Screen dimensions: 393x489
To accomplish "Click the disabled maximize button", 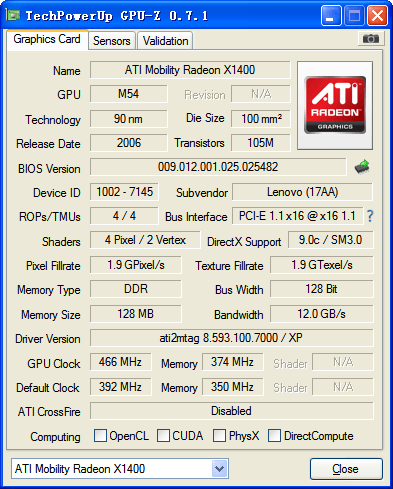I will [x=354, y=15].
